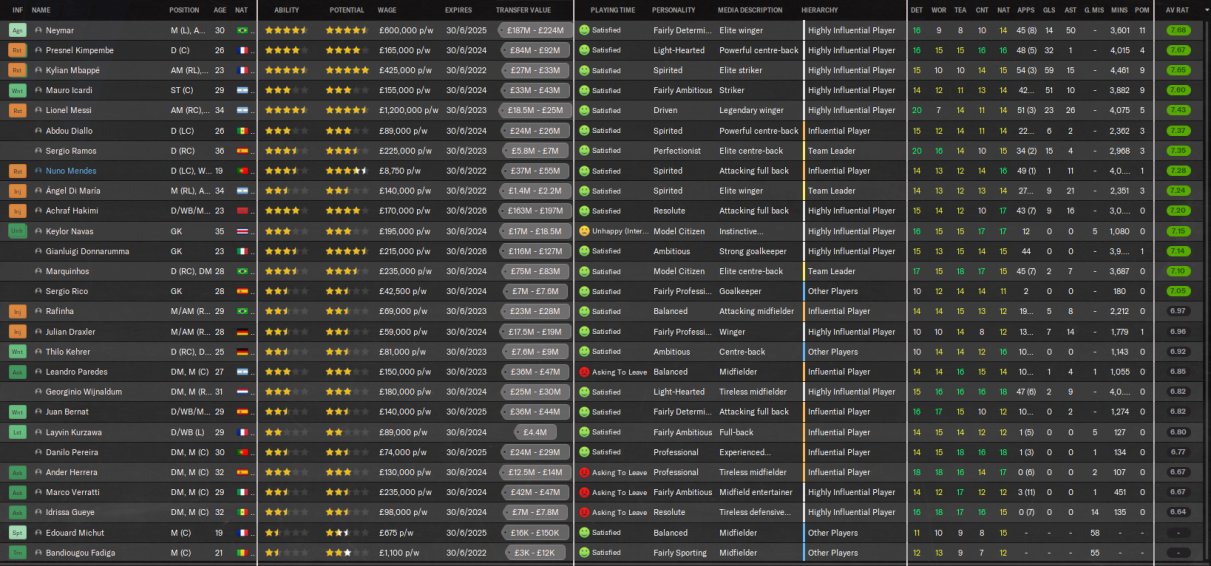The width and height of the screenshot is (1211, 566).
Task: Click the player info icon beside Sergio Ramos
Action: coord(39,151)
